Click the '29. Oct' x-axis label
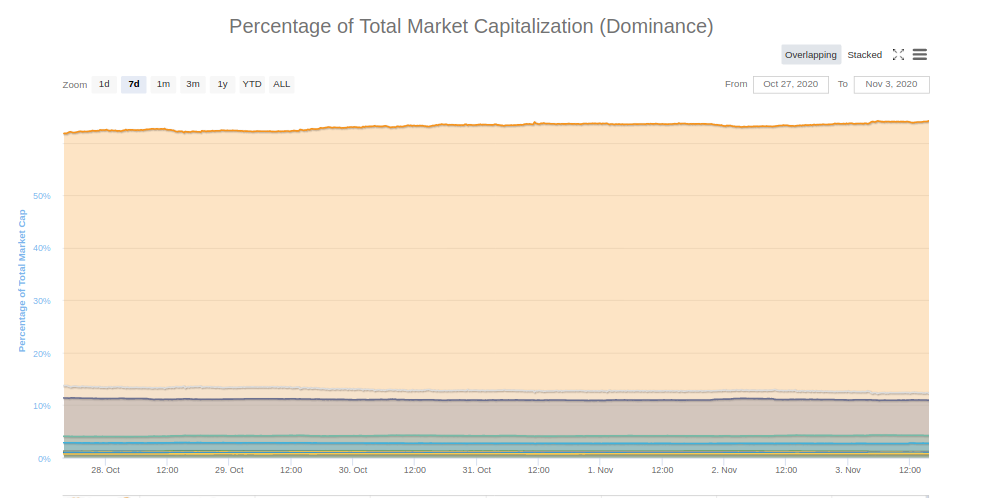Image resolution: width=981 pixels, height=498 pixels. (x=229, y=470)
